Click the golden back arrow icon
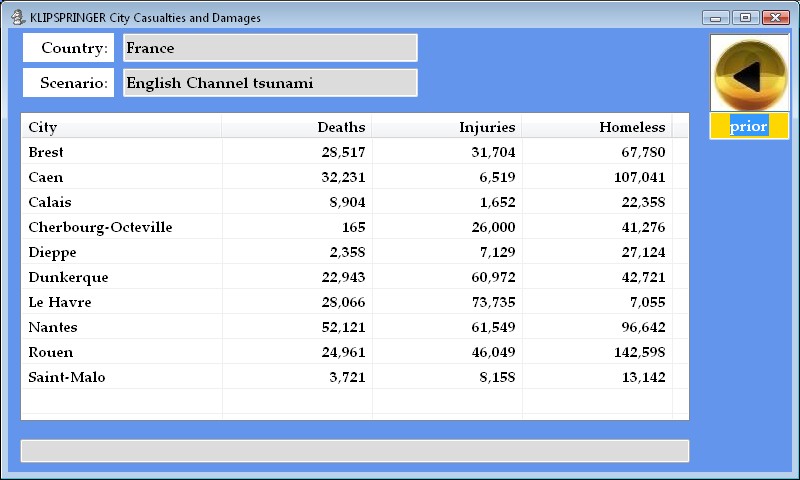 (749, 74)
